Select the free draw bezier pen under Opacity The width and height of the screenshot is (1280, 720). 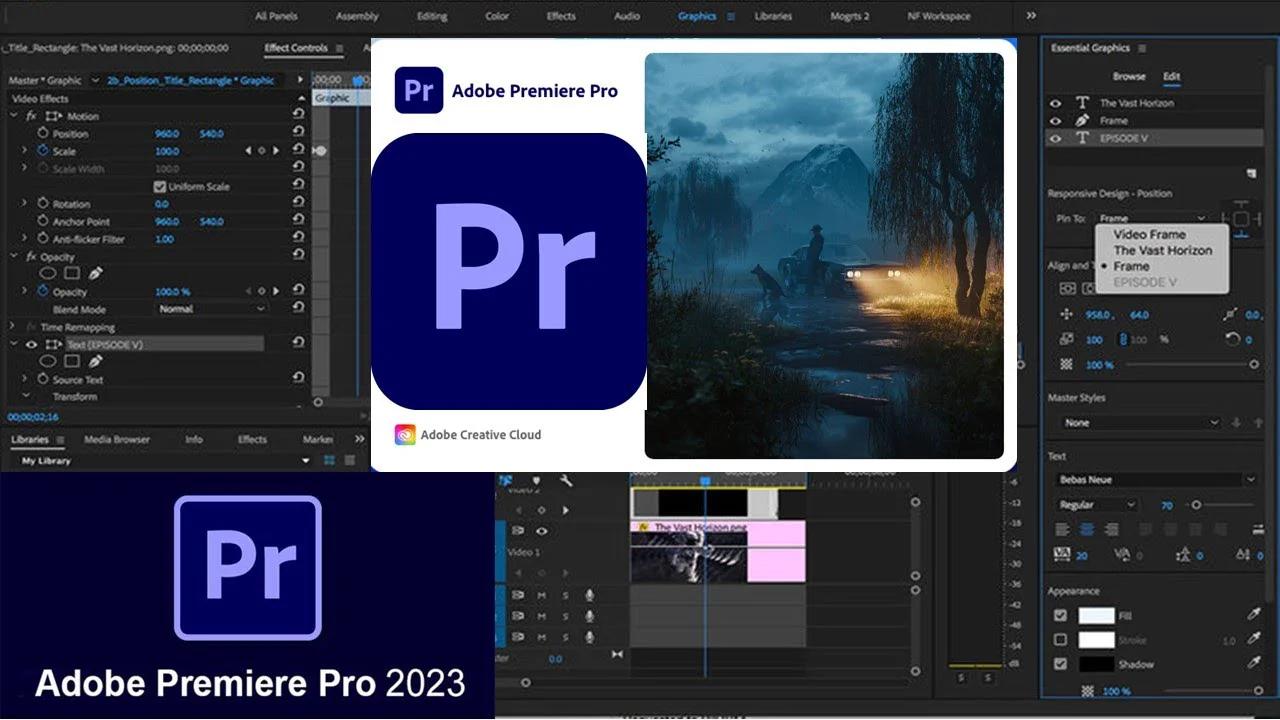click(x=96, y=272)
